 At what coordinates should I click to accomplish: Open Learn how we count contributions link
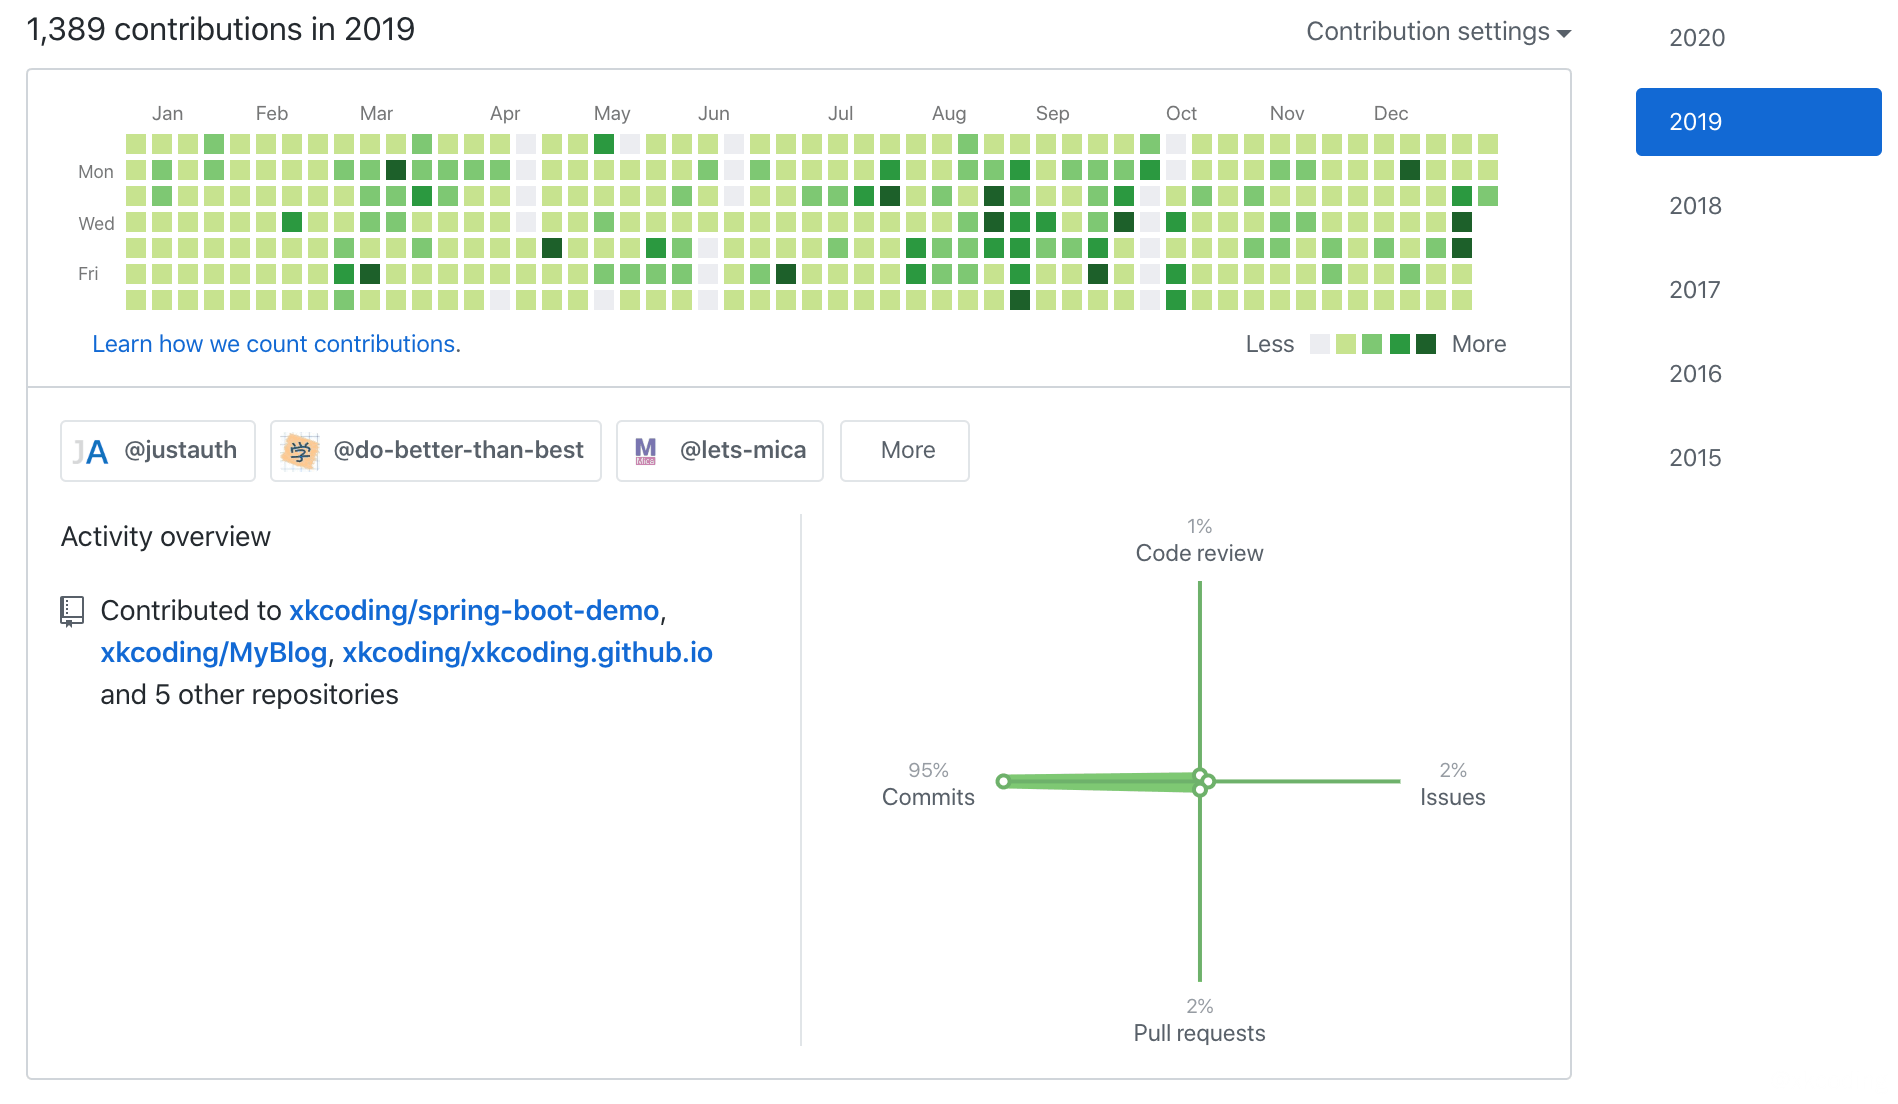point(276,344)
